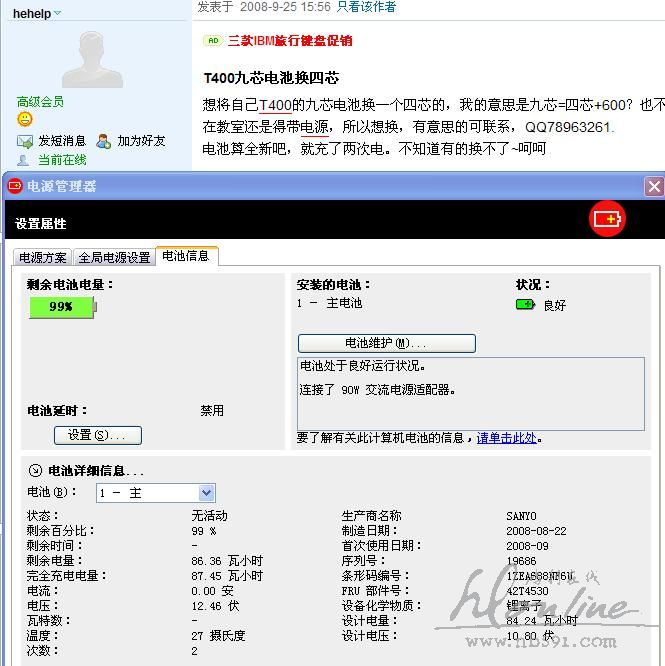Click the green battery status icon

[x=525, y=305]
